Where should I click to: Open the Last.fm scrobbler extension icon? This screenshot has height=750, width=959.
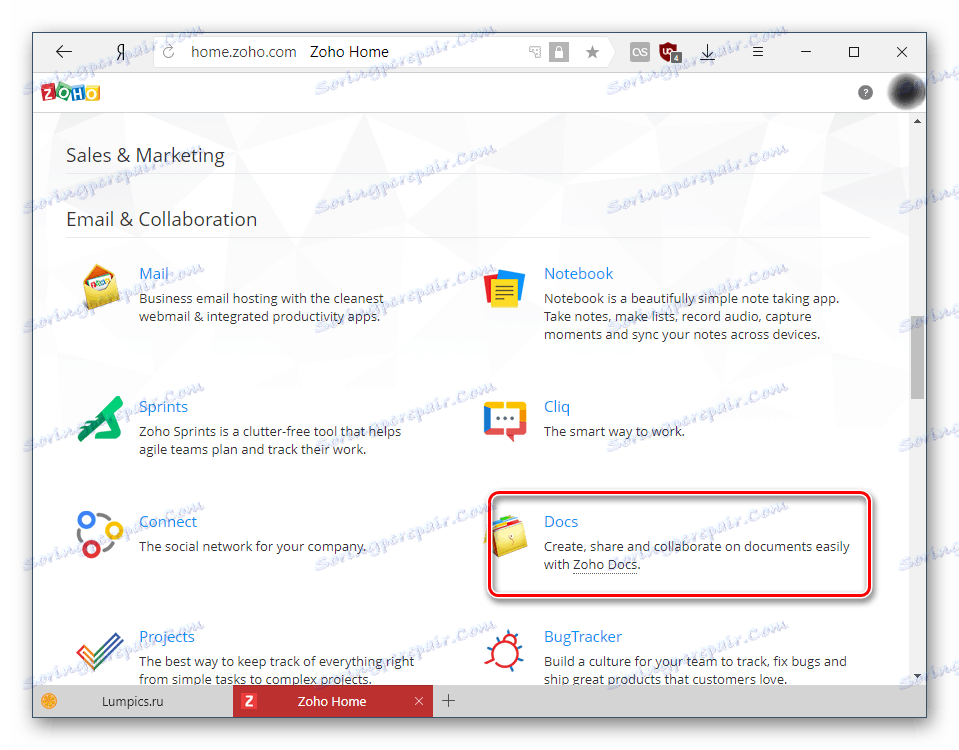click(x=639, y=52)
